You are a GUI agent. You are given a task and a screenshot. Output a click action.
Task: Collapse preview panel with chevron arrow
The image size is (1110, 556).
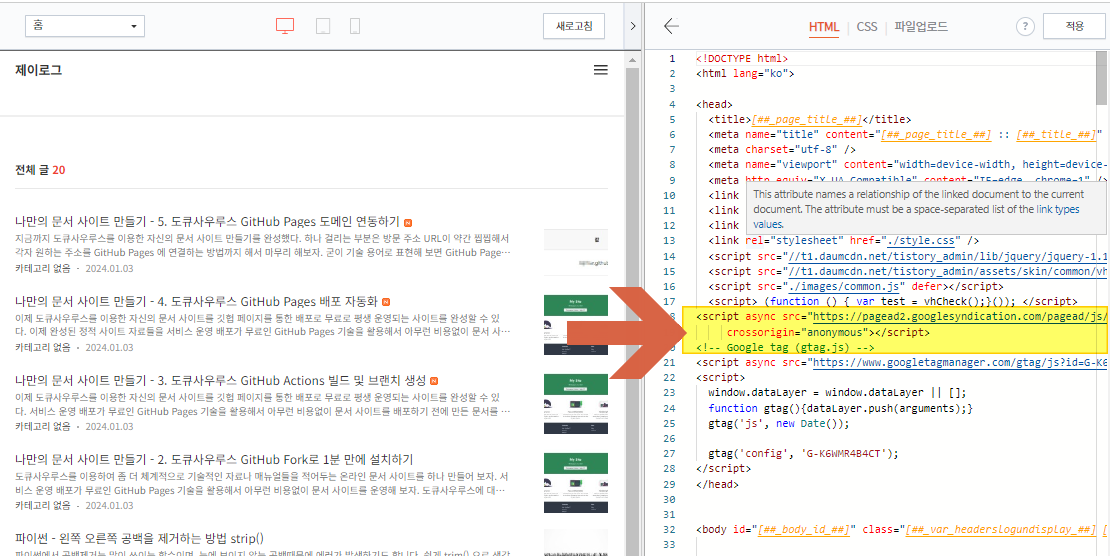[x=633, y=26]
